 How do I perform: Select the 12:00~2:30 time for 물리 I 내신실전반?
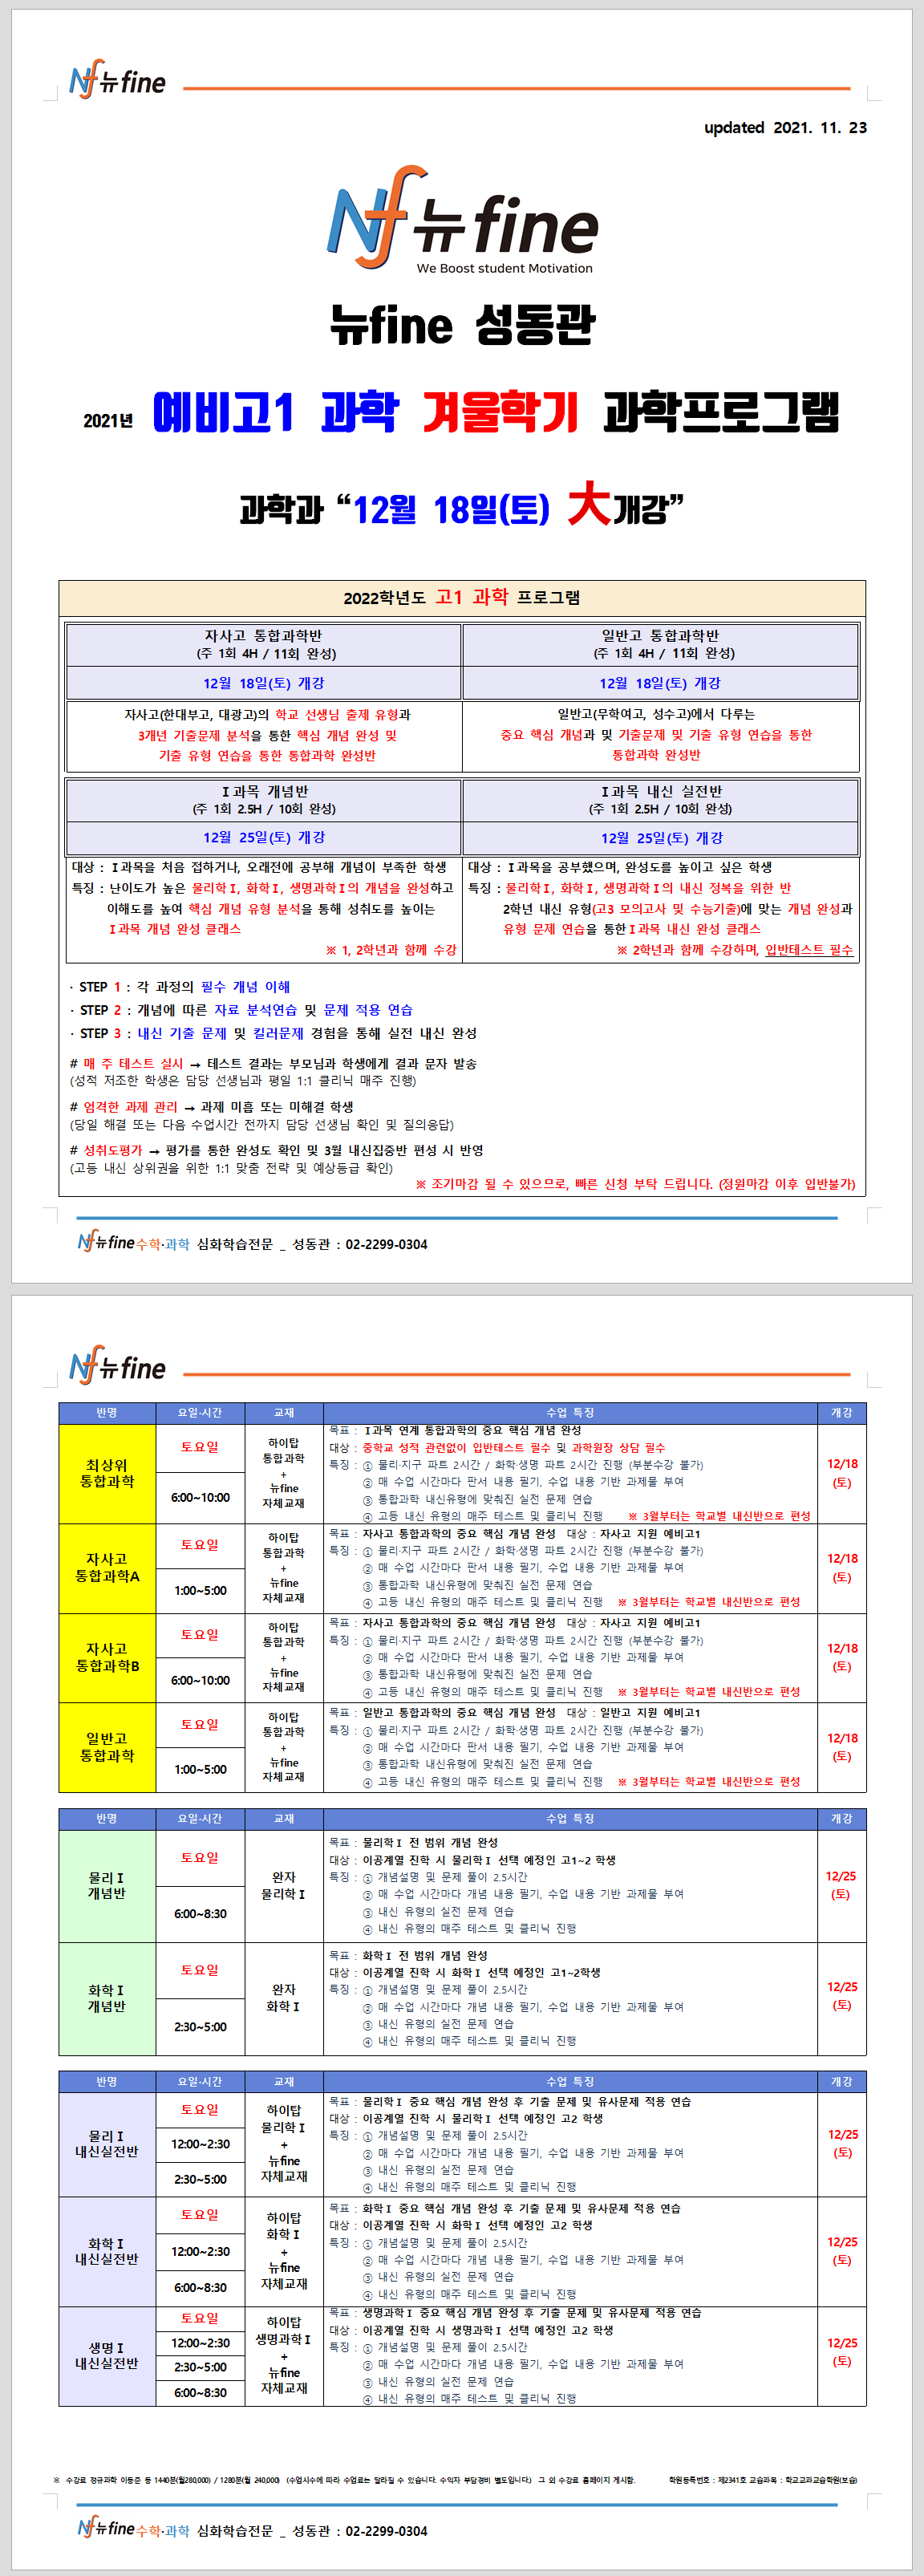click(x=200, y=2144)
